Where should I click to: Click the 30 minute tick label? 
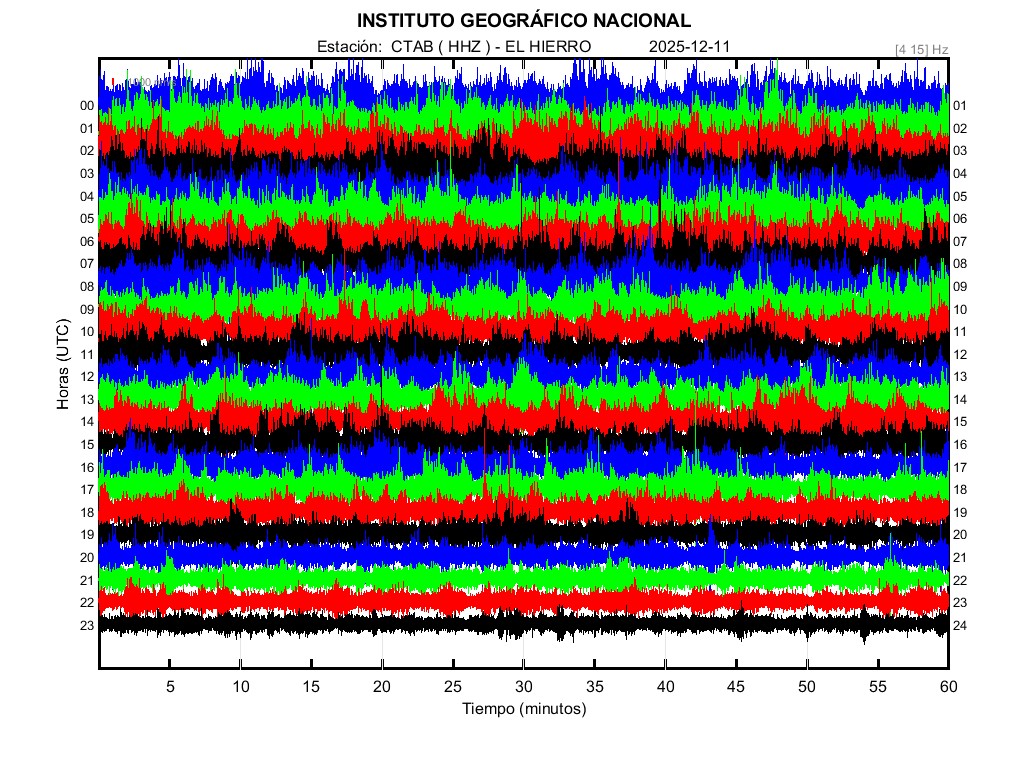[524, 687]
